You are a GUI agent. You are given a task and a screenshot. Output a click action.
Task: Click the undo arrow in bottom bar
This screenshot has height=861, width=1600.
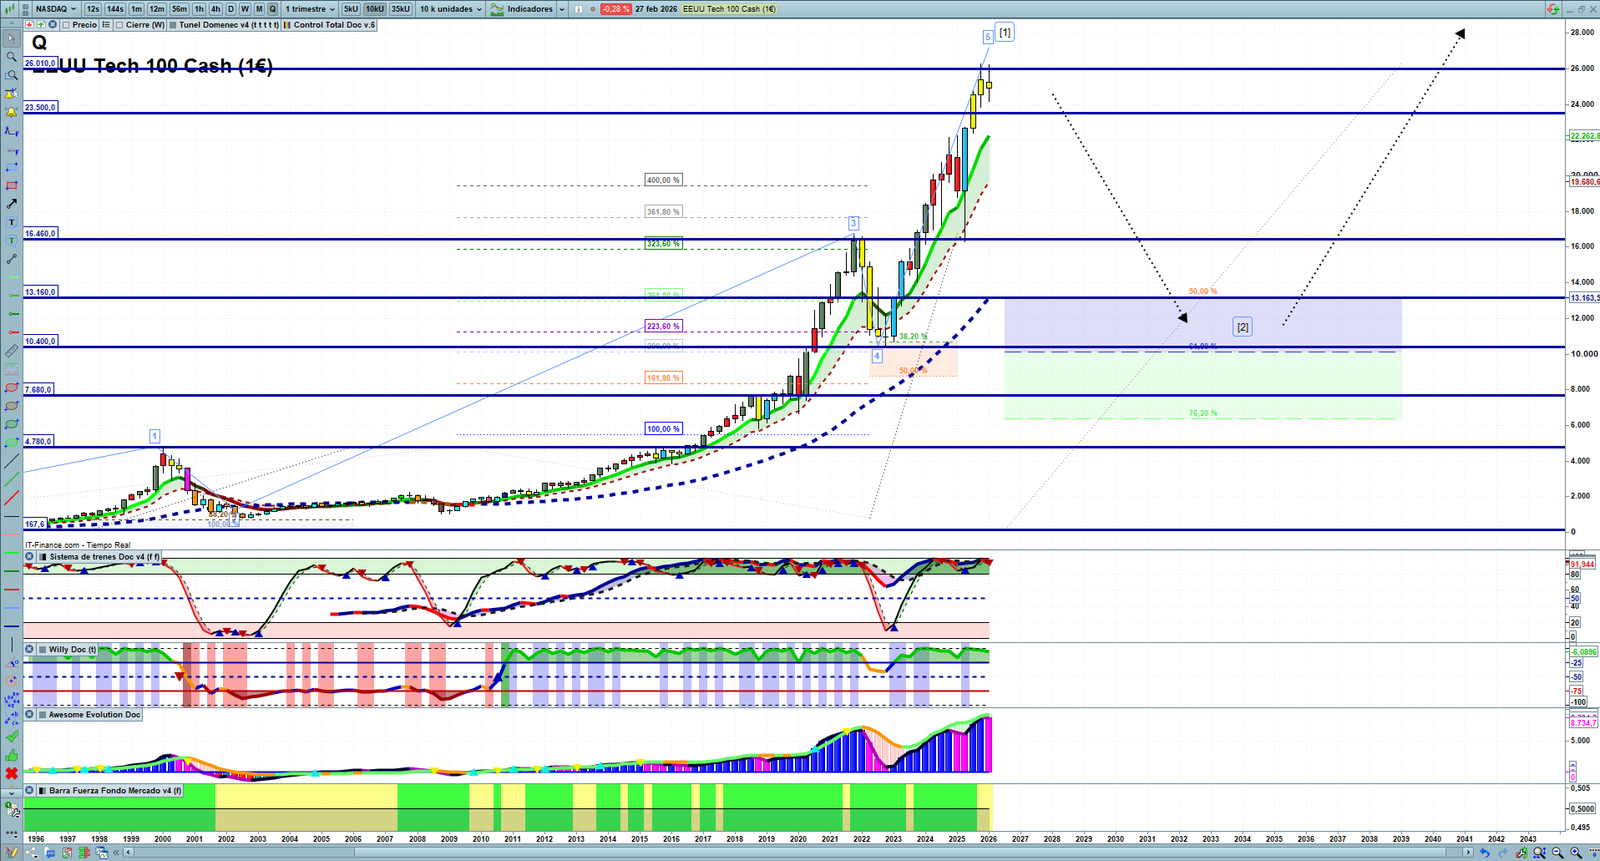click(x=1485, y=853)
